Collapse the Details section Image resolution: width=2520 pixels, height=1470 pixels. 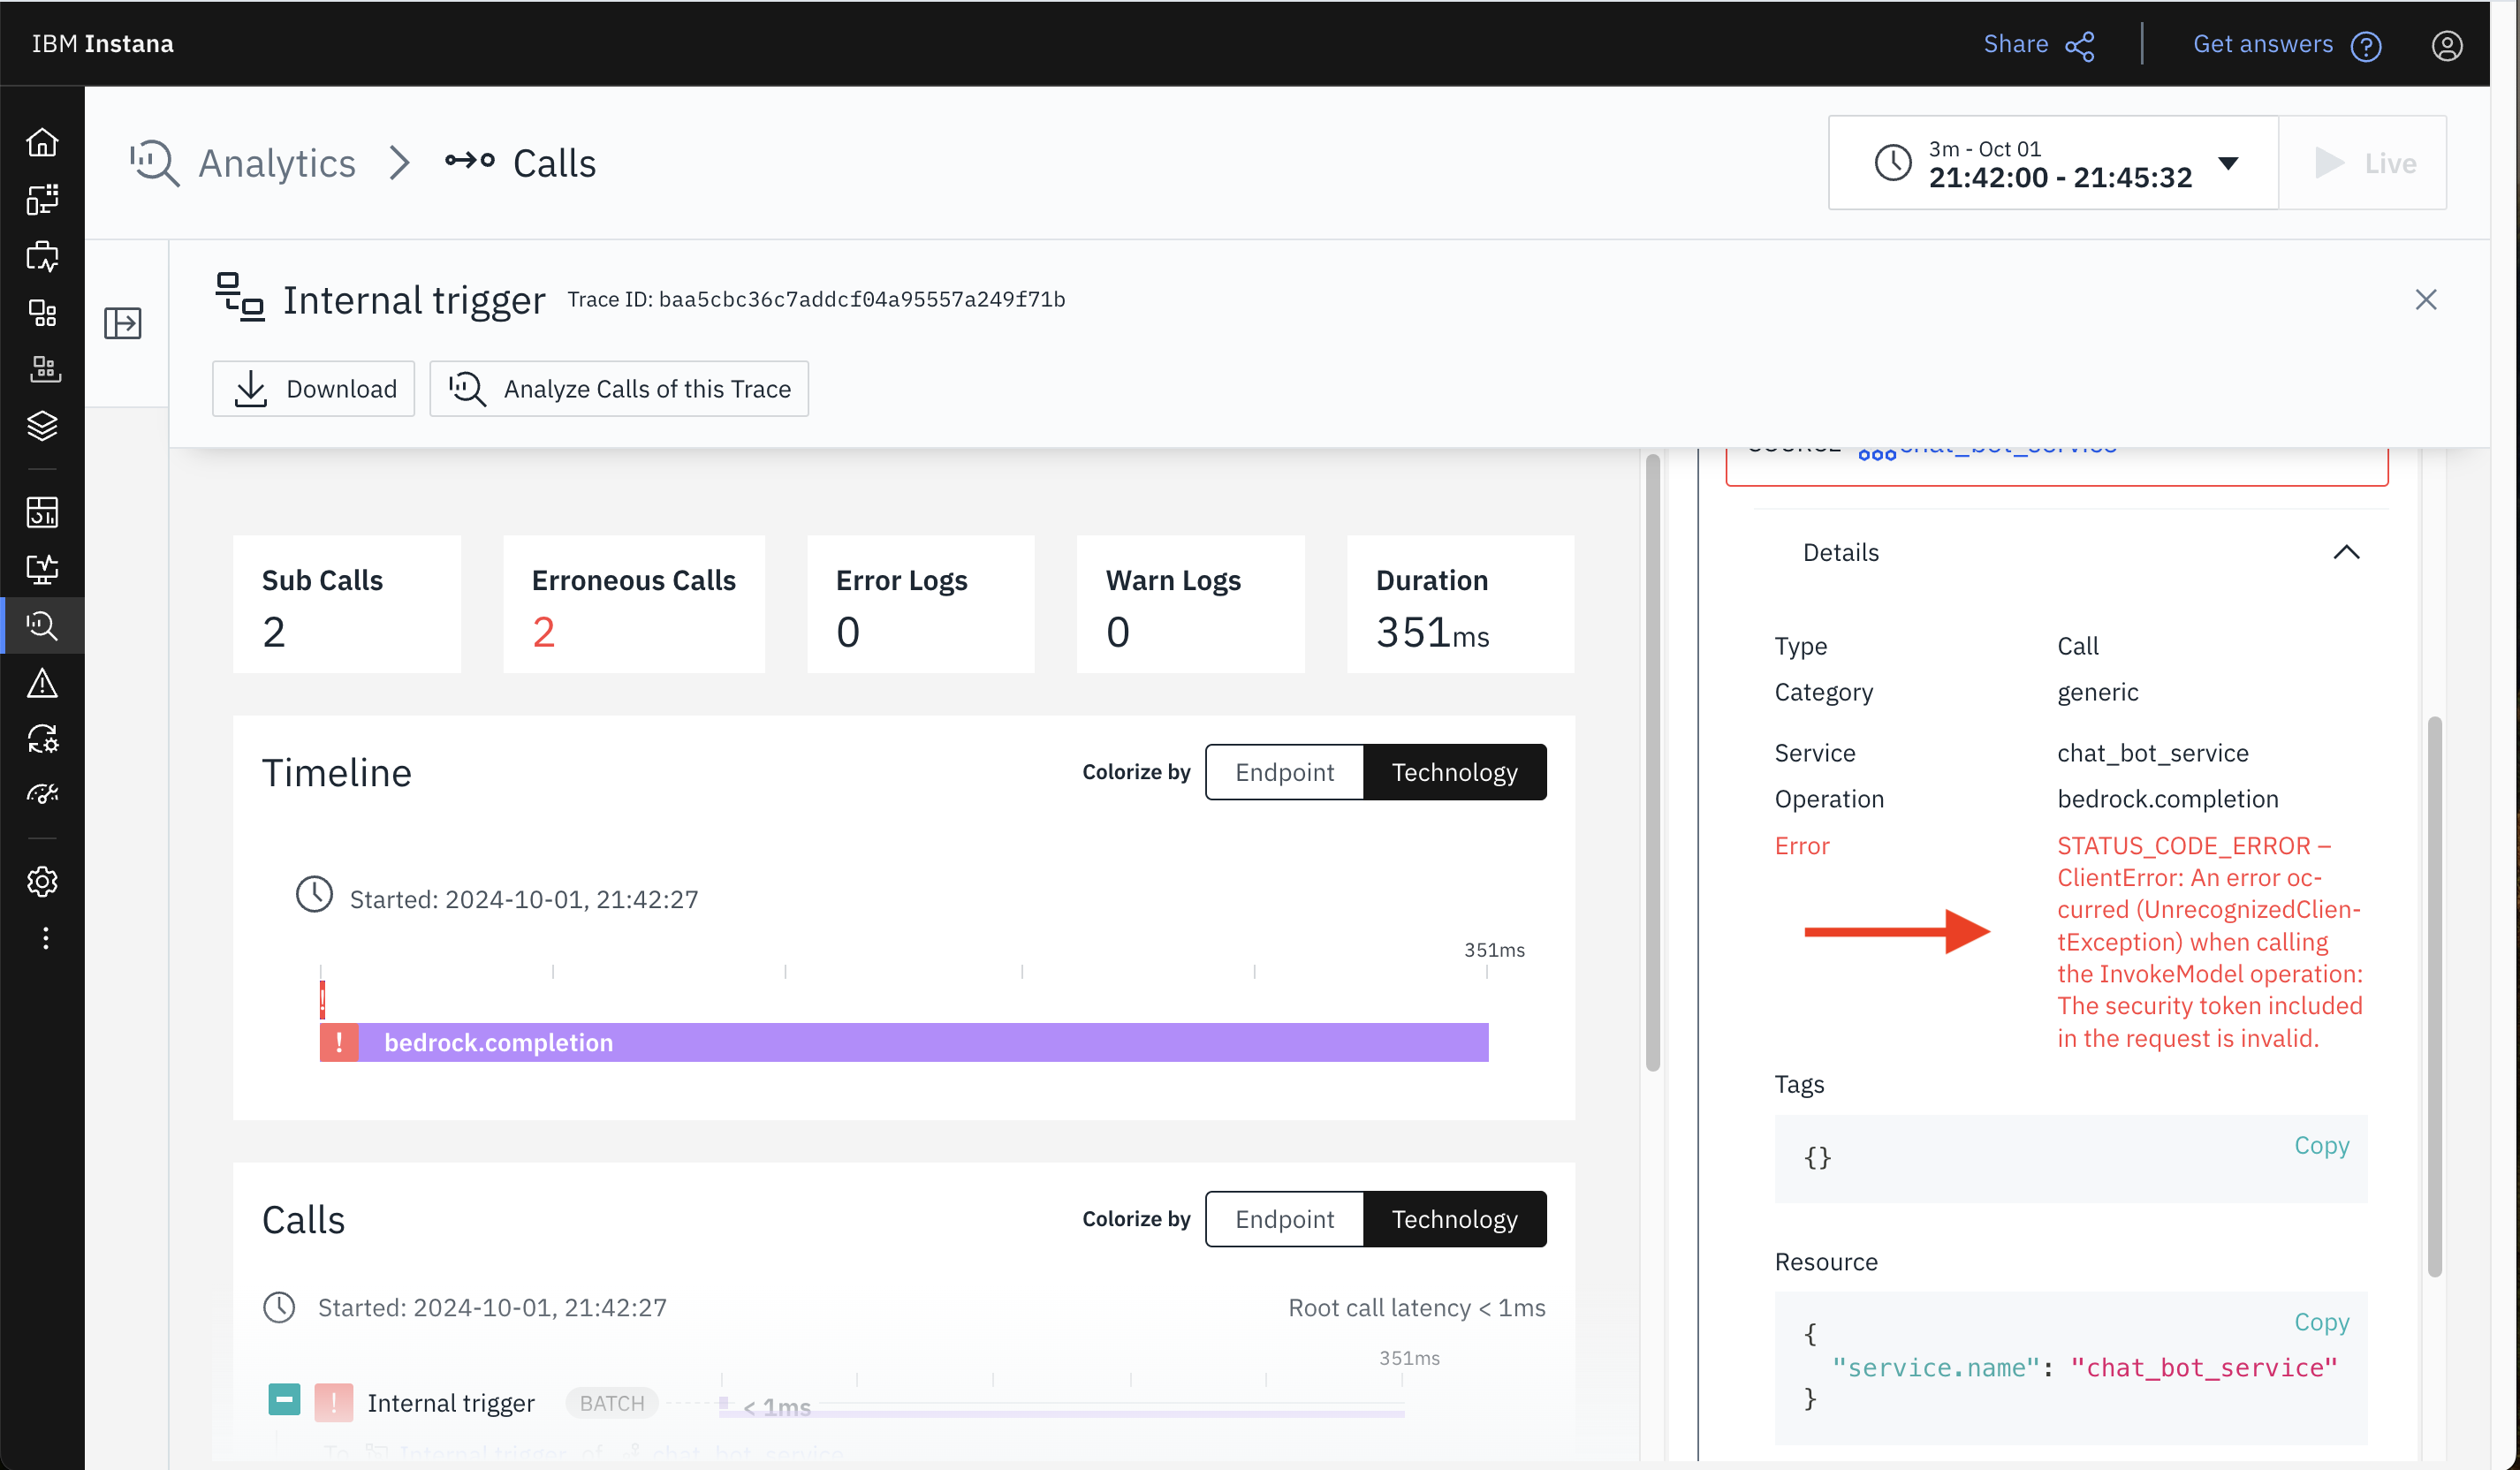pos(2347,552)
